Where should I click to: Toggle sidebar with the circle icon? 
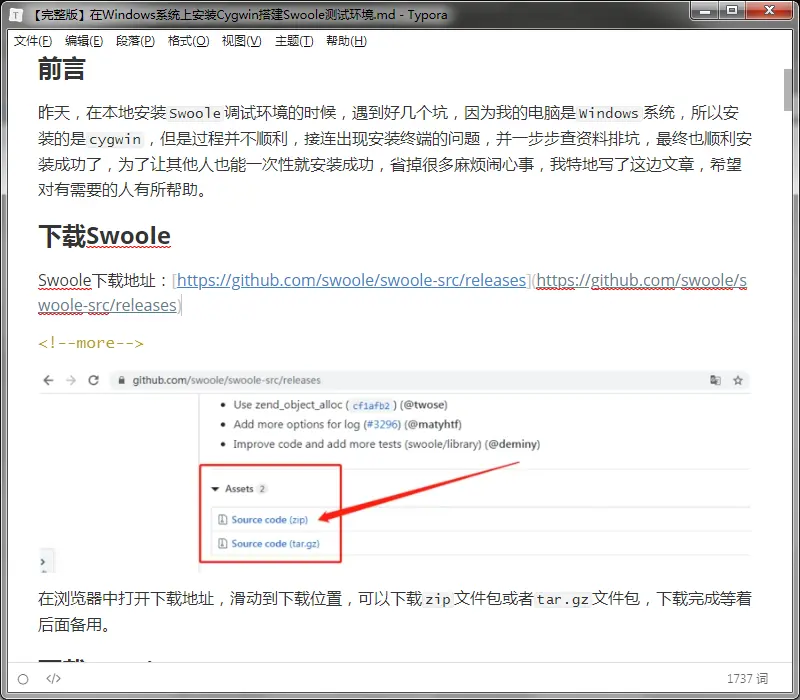pos(23,679)
